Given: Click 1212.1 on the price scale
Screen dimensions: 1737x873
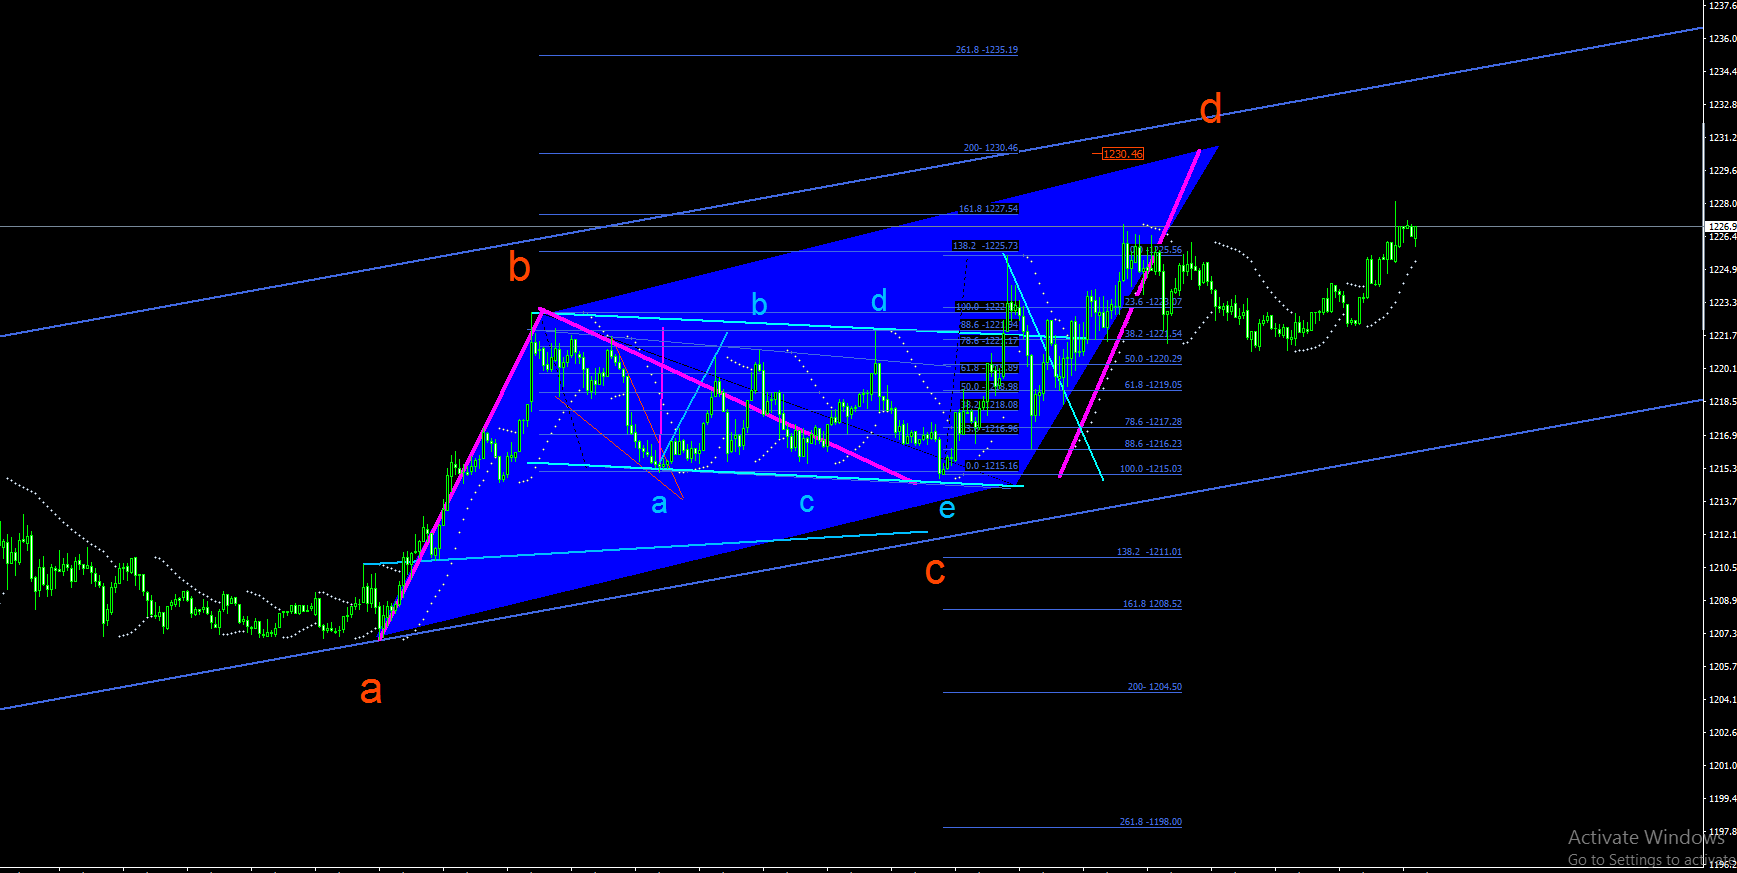Looking at the screenshot, I should [x=1722, y=535].
